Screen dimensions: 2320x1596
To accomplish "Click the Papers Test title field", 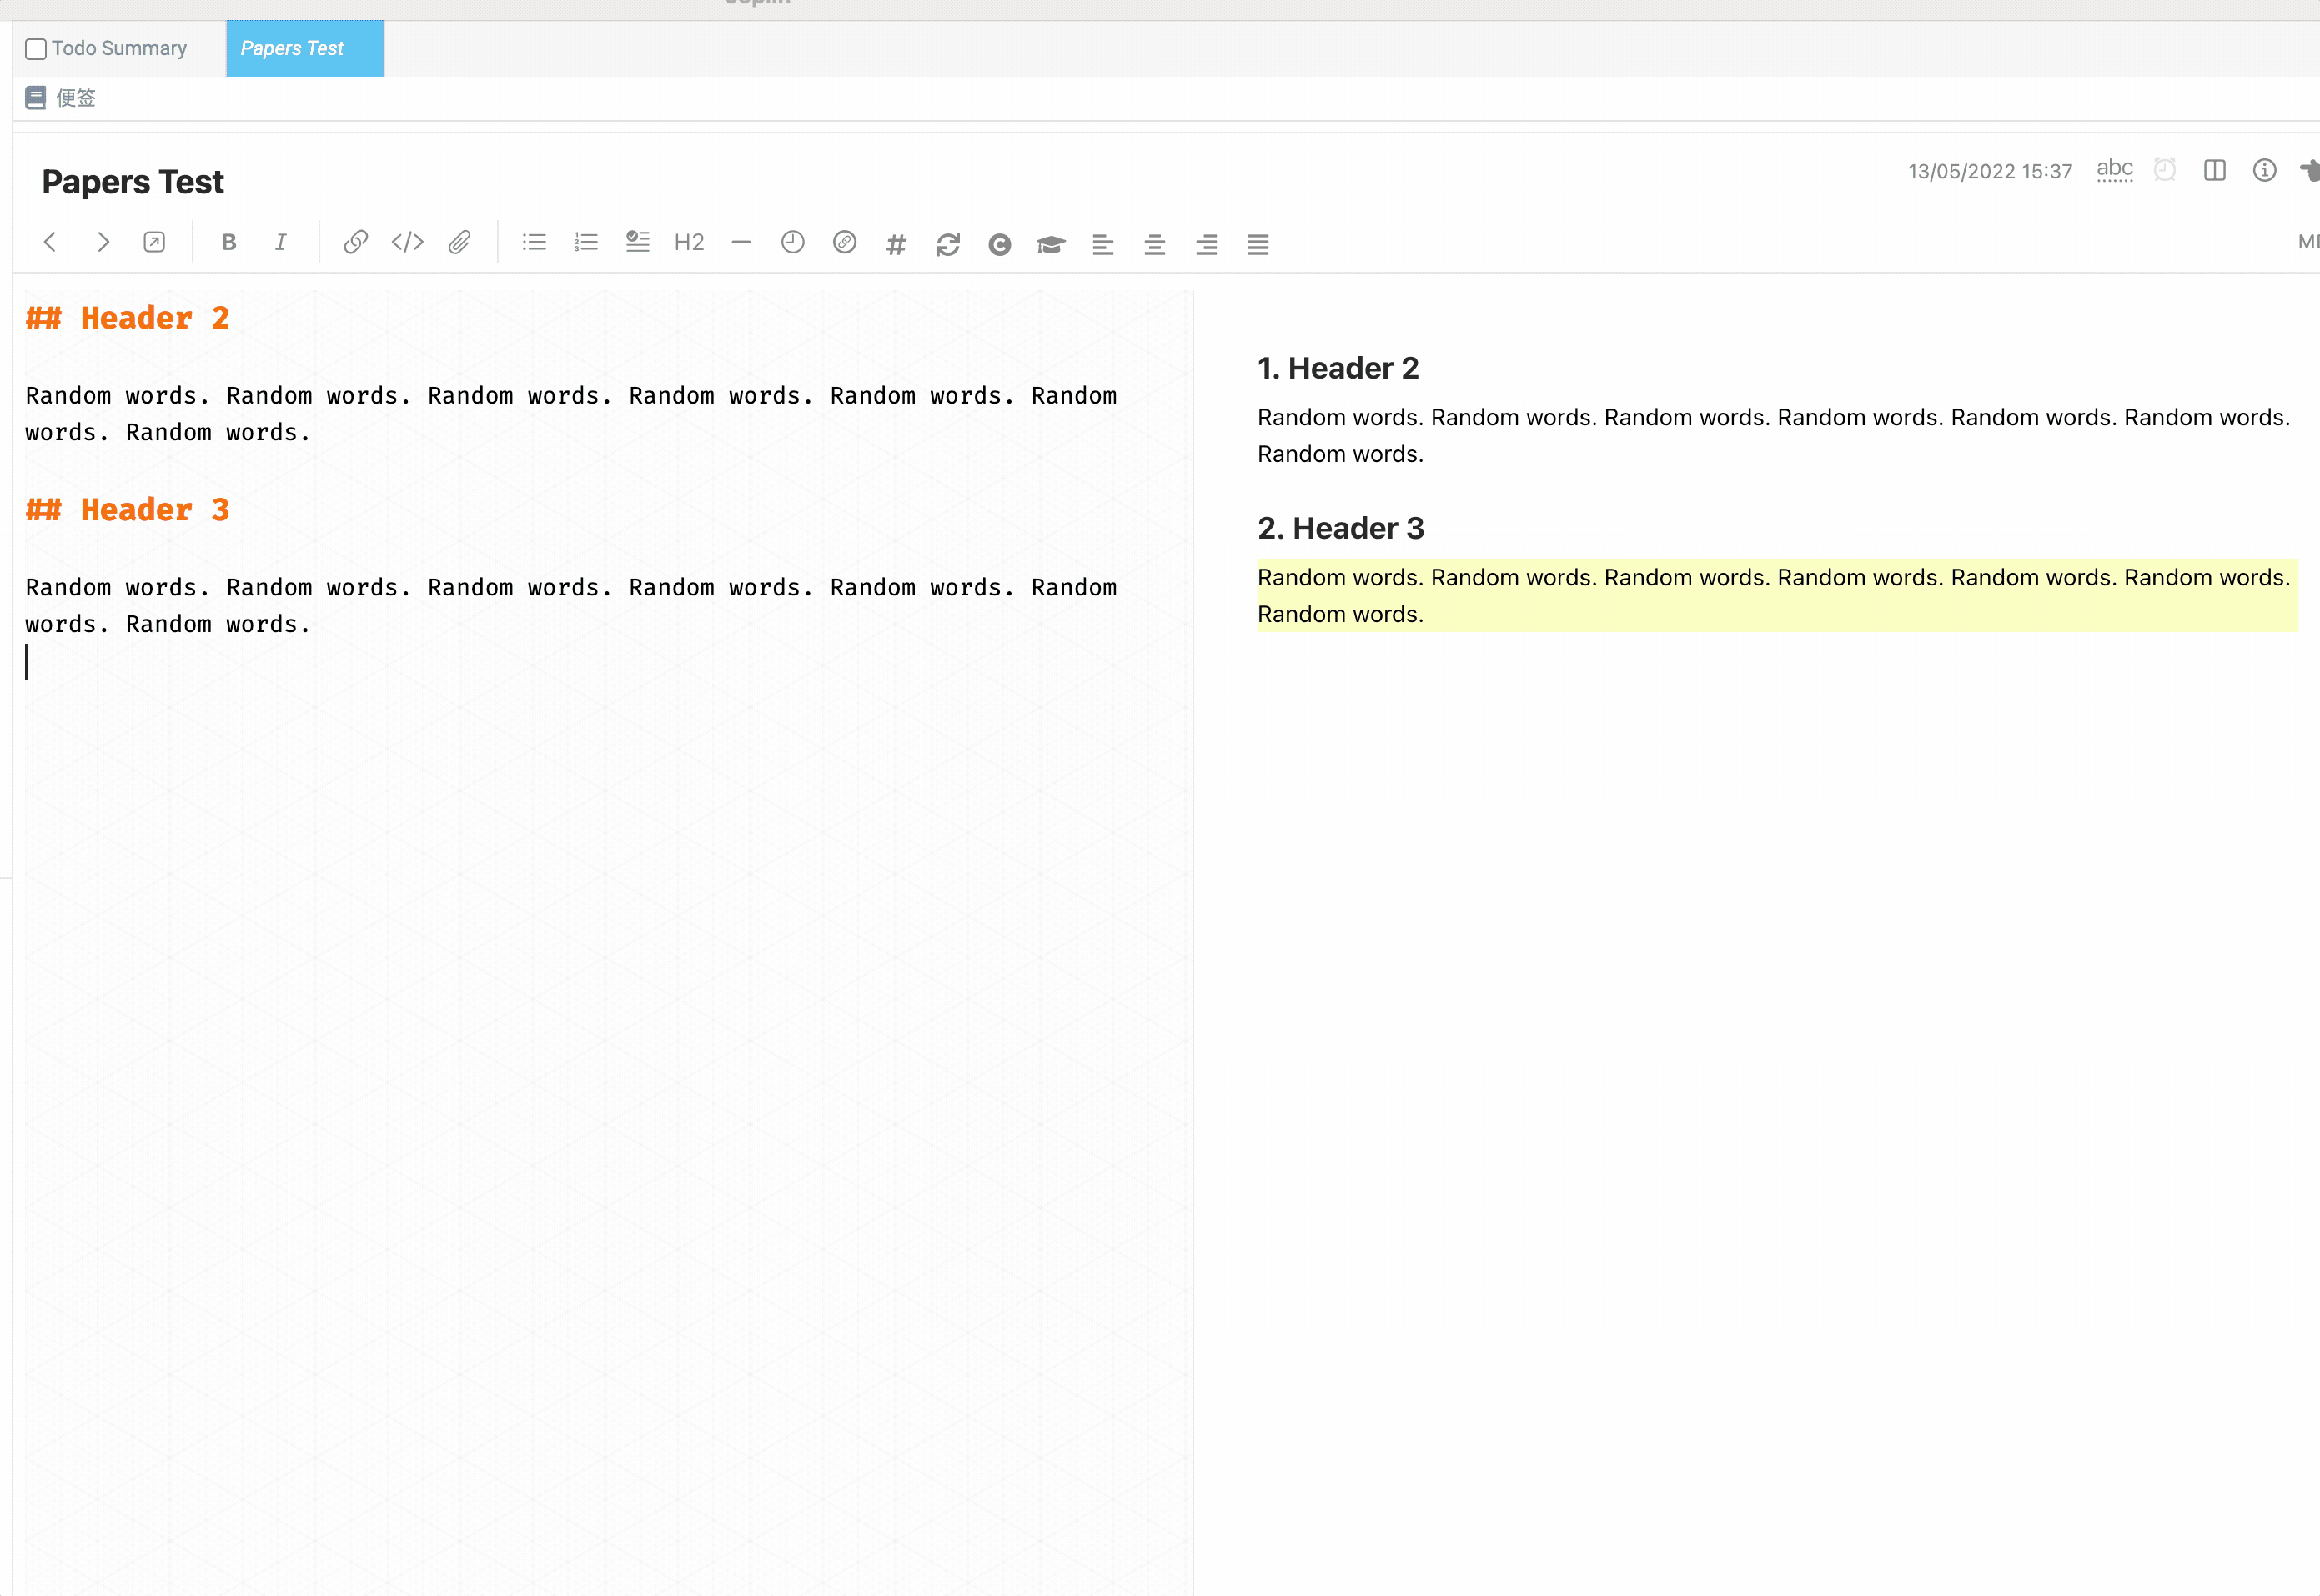I will (x=133, y=182).
